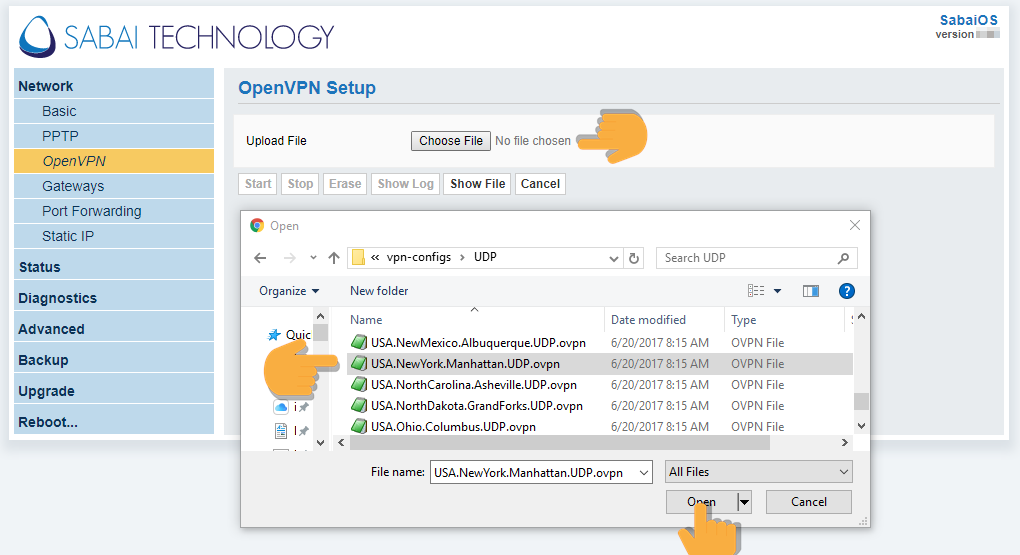Navigate up one folder level
This screenshot has width=1020, height=555.
(x=334, y=258)
